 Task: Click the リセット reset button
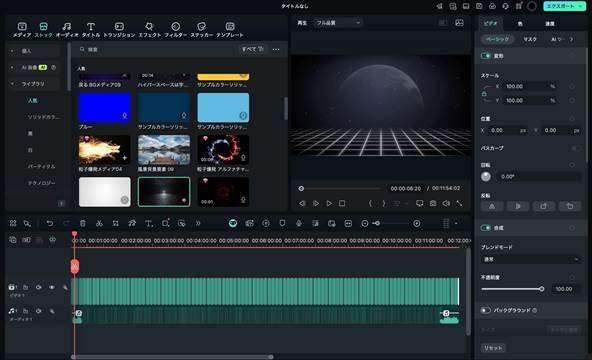[x=493, y=348]
